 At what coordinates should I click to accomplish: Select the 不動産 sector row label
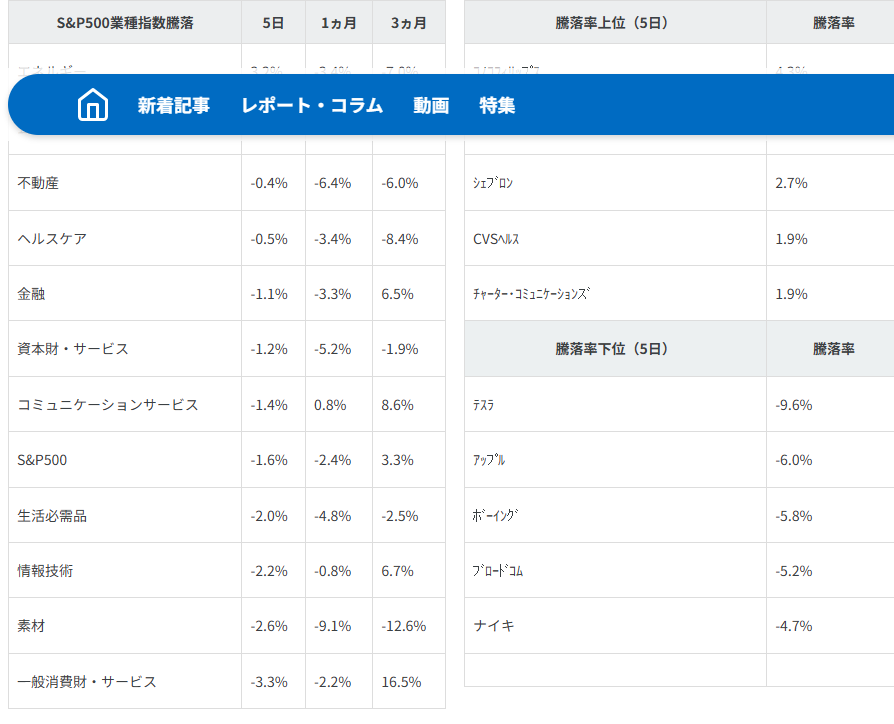[39, 183]
